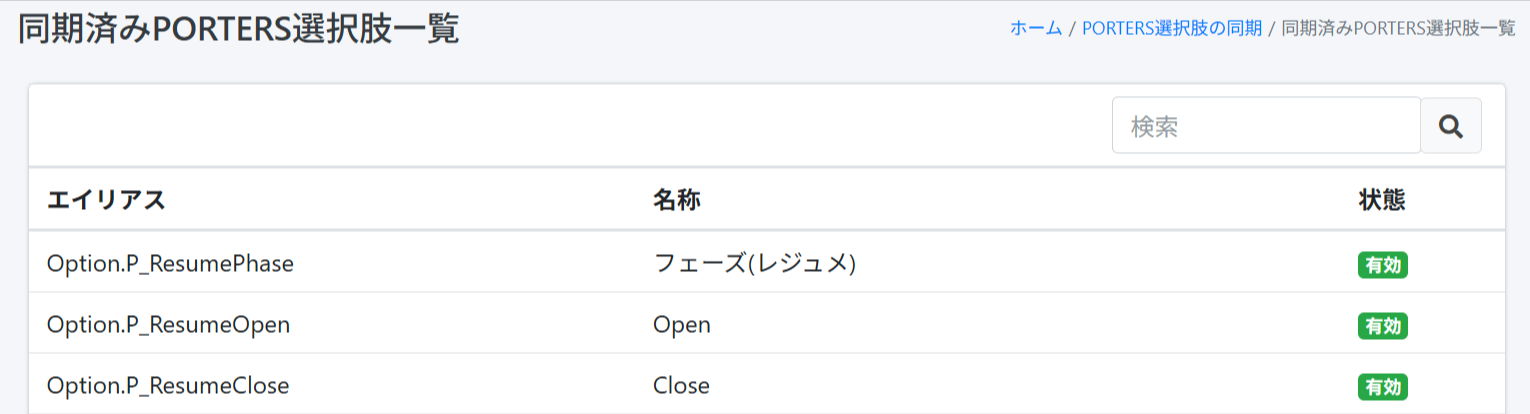The height and width of the screenshot is (414, 1530).
Task: Click the 有効 badge for Option.P_ResumeClose
Action: tap(1382, 386)
